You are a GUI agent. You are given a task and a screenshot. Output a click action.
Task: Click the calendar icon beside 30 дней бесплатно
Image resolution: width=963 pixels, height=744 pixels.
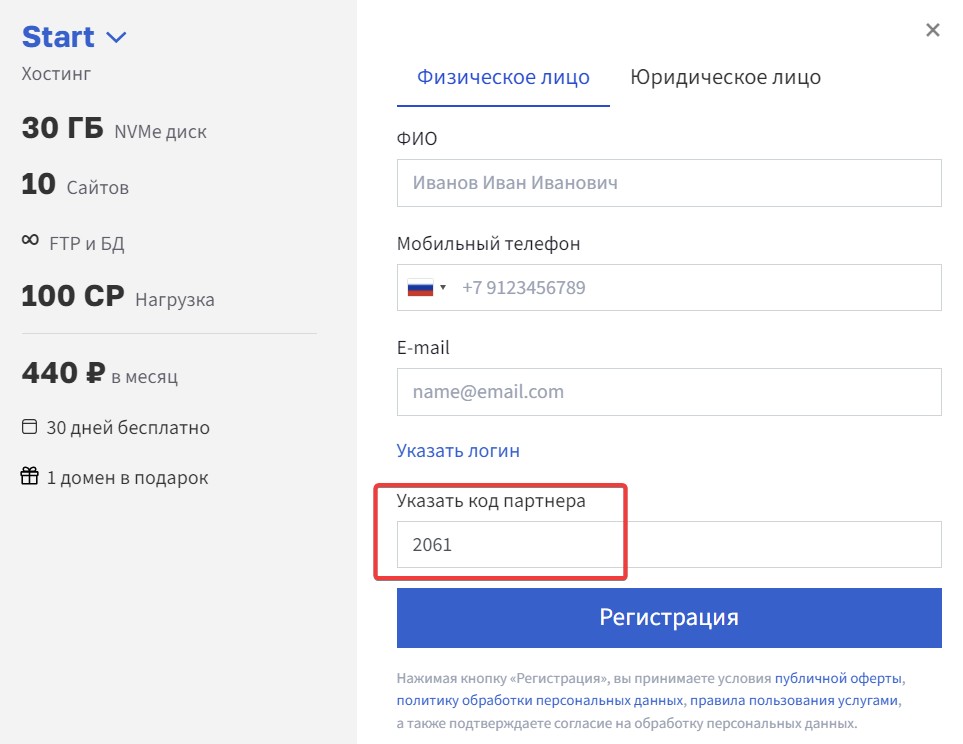pos(29,427)
